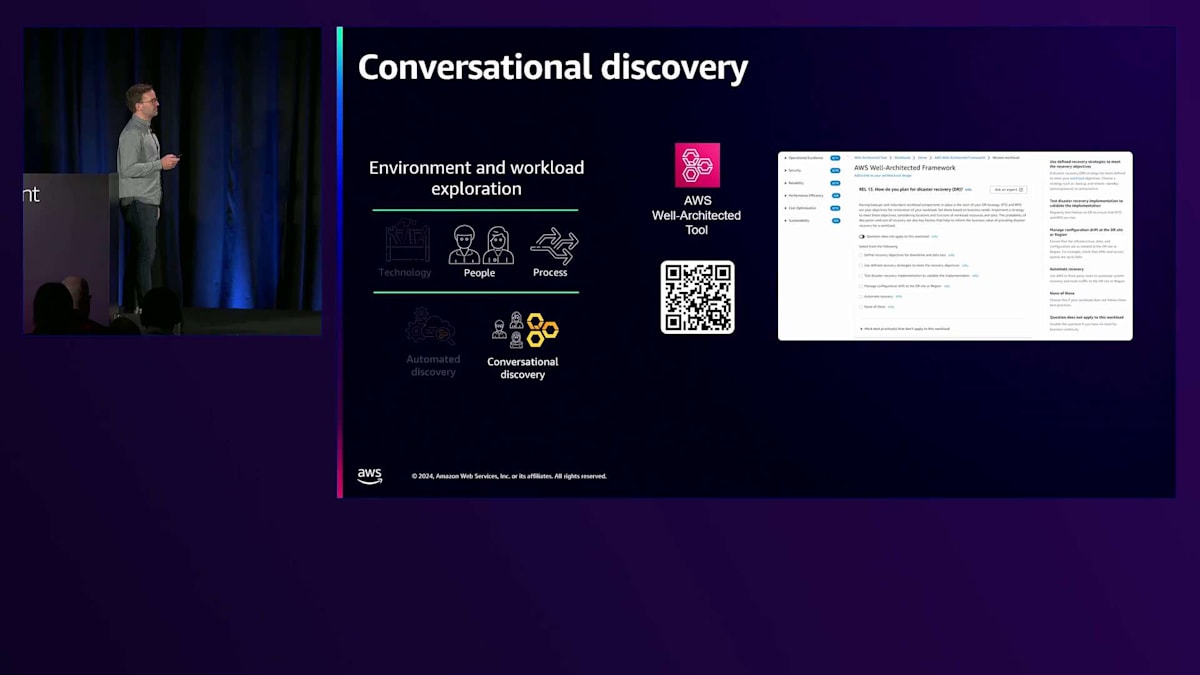Screen dimensions: 1200x675
Task: Expand the Cost Optimization pillar
Action: (786, 208)
